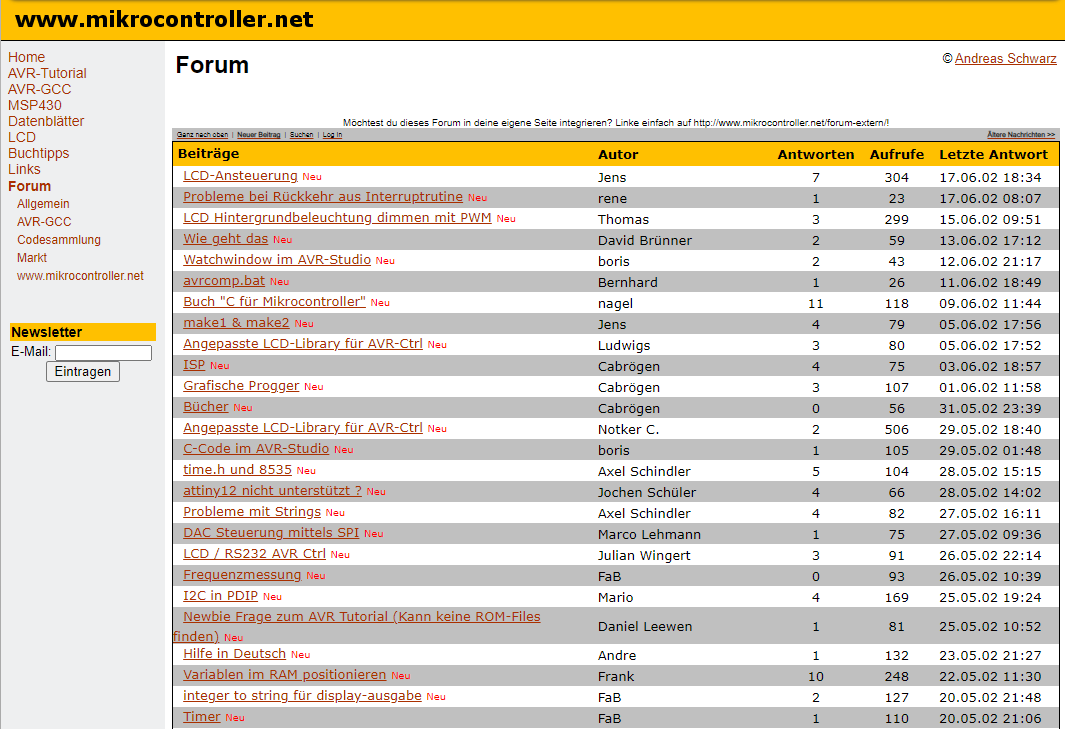Screen dimensions: 1065x729
Task: Open 'DAC Steuerung mittels SPI' thread
Action: tap(271, 534)
